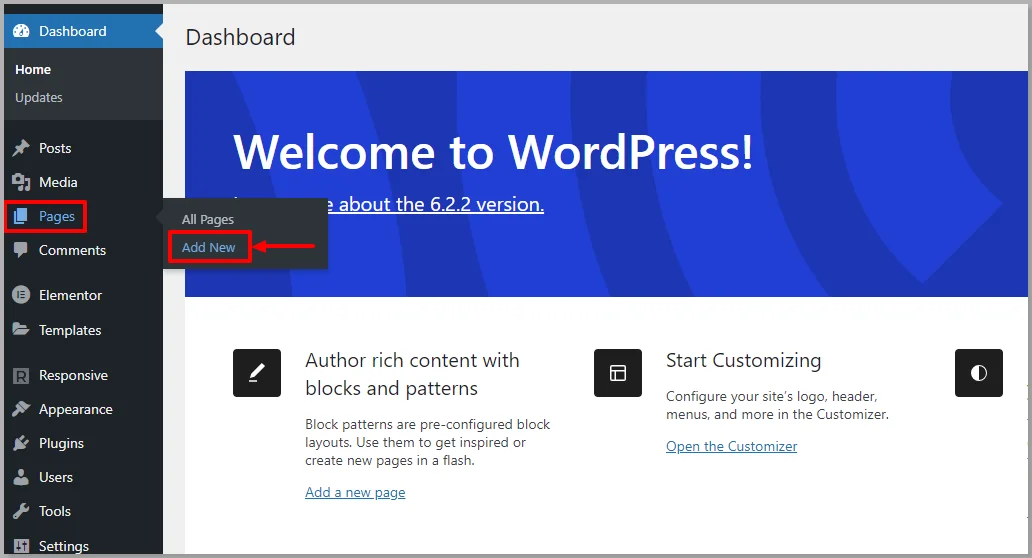
Task: Open the Elementor menu
Action: (70, 295)
